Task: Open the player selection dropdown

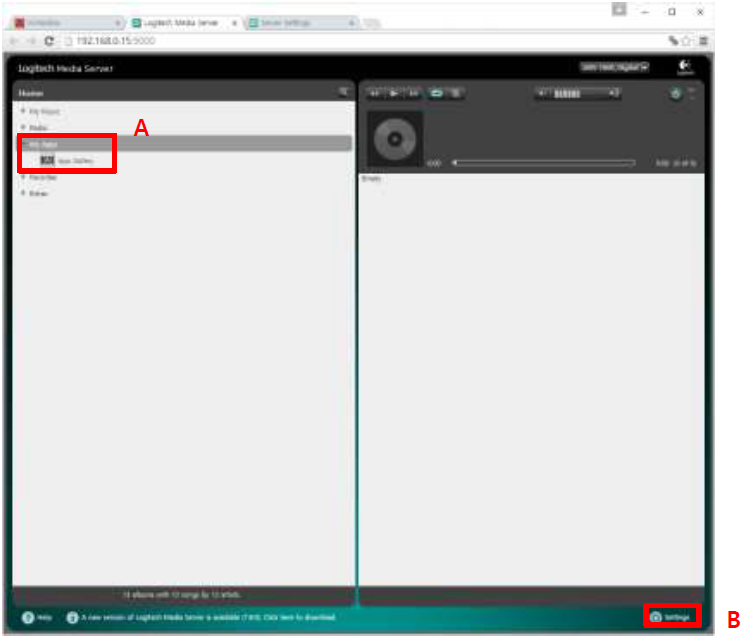Action: (x=614, y=67)
